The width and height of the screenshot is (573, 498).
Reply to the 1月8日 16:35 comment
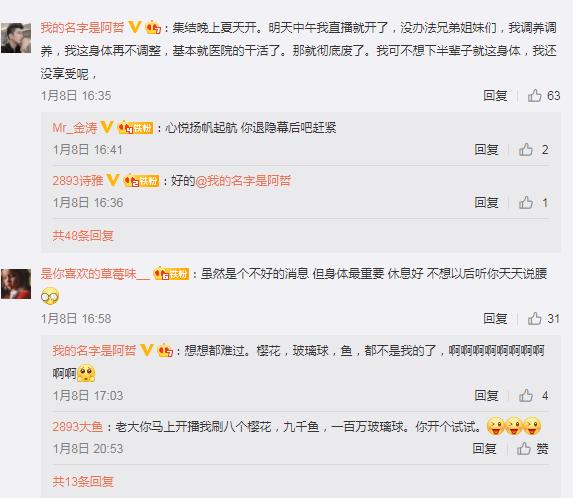pyautogui.click(x=495, y=96)
